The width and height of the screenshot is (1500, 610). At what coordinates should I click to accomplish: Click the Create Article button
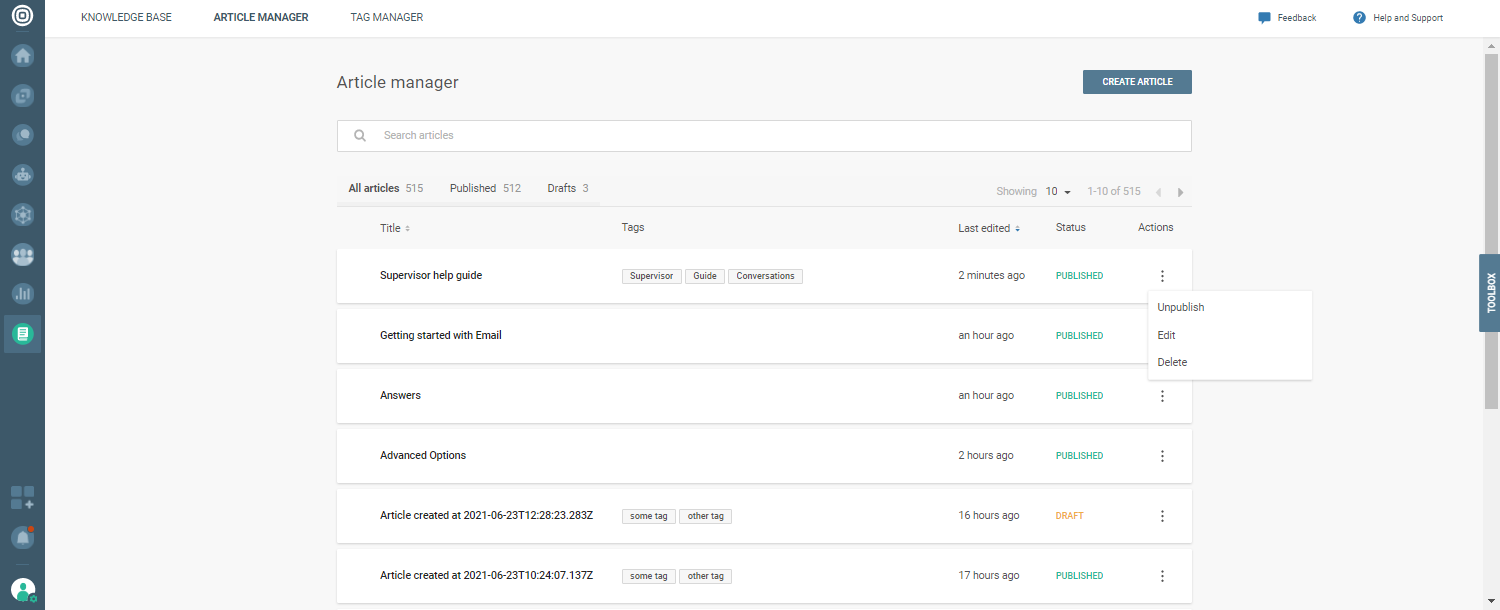pos(1137,82)
